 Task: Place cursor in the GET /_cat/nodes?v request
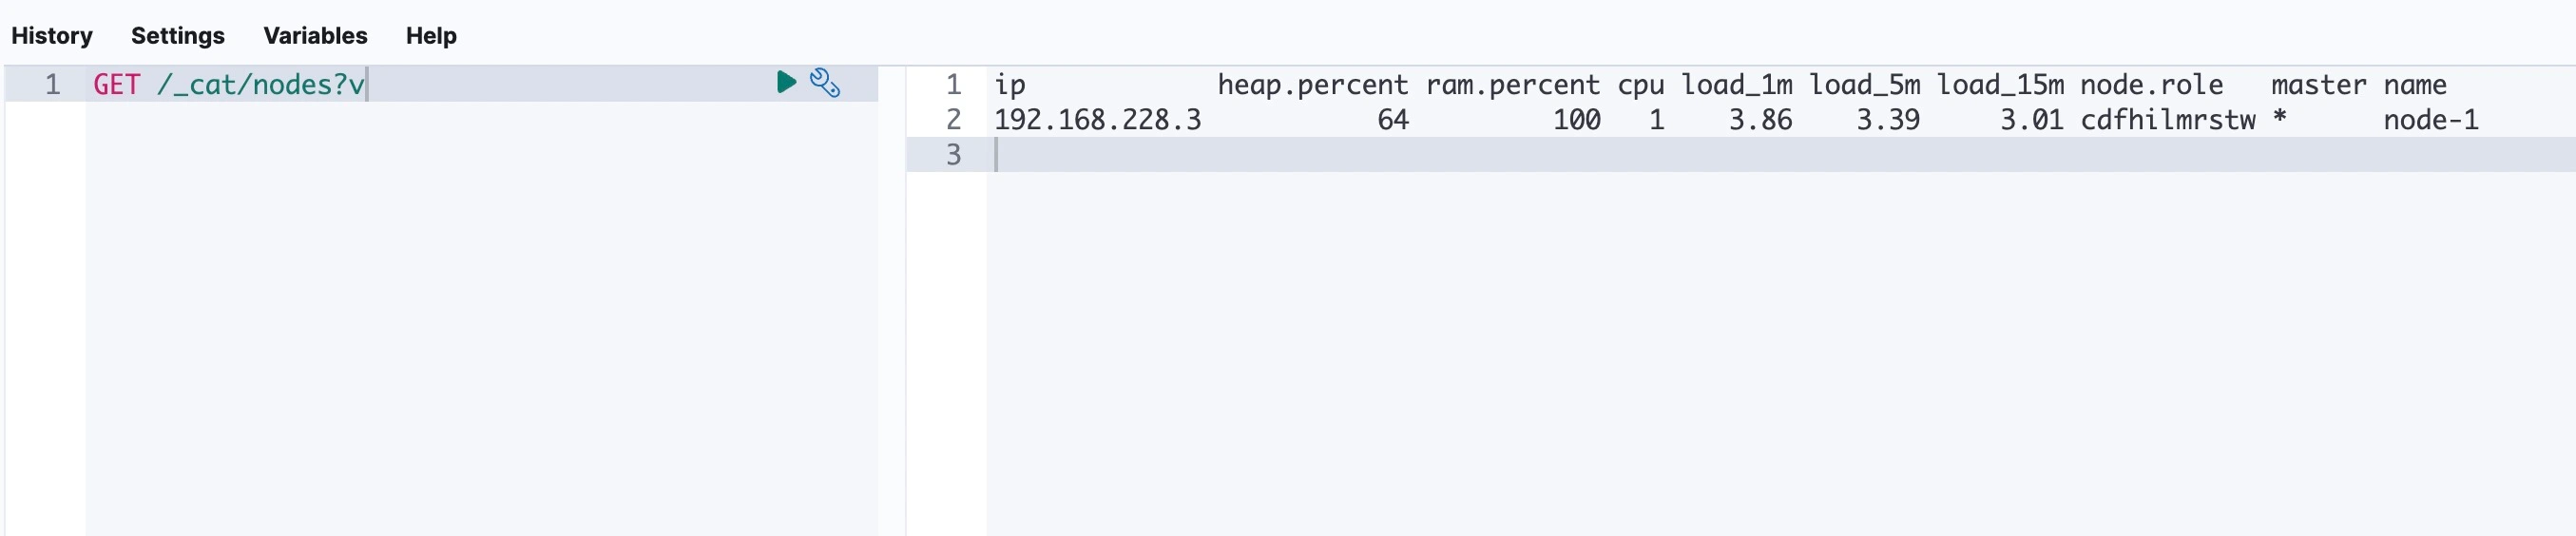(229, 85)
